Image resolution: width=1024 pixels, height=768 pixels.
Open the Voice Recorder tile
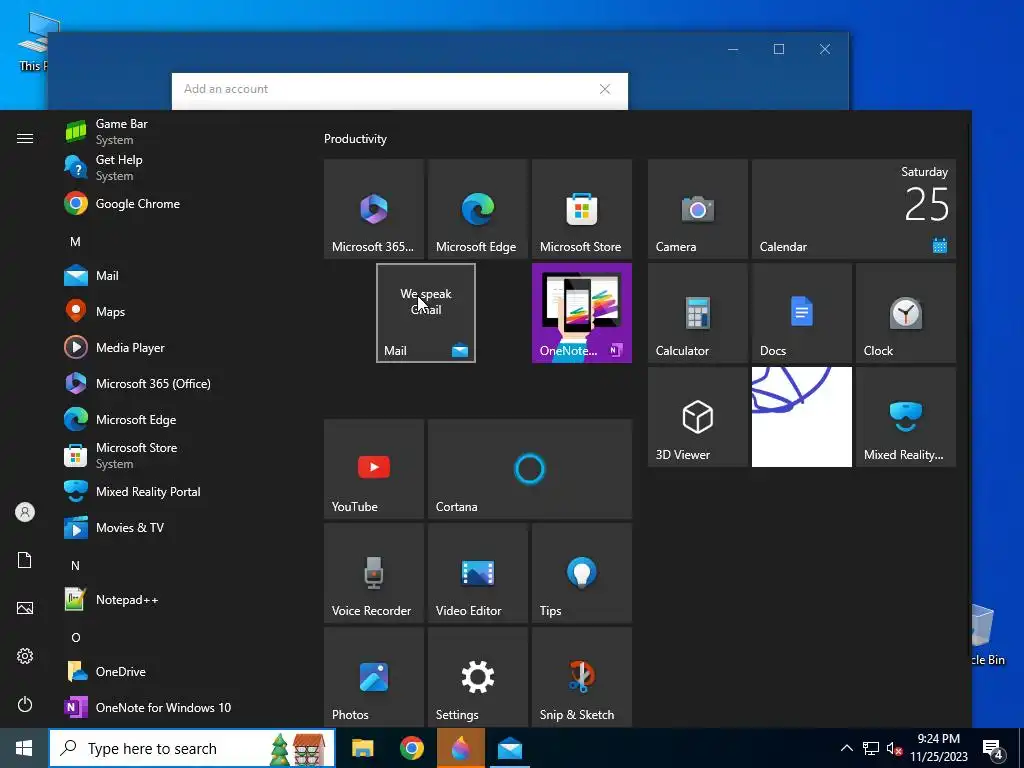[x=374, y=573]
